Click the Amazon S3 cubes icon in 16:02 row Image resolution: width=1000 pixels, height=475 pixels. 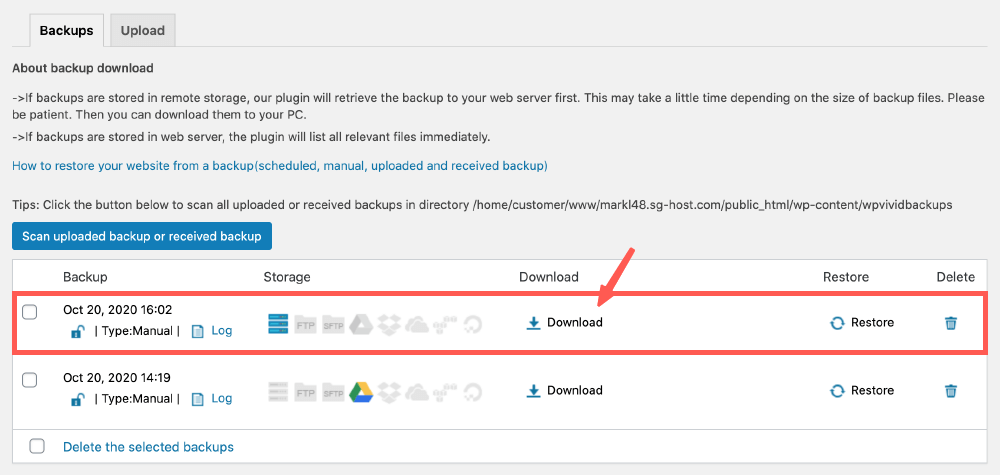[444, 324]
